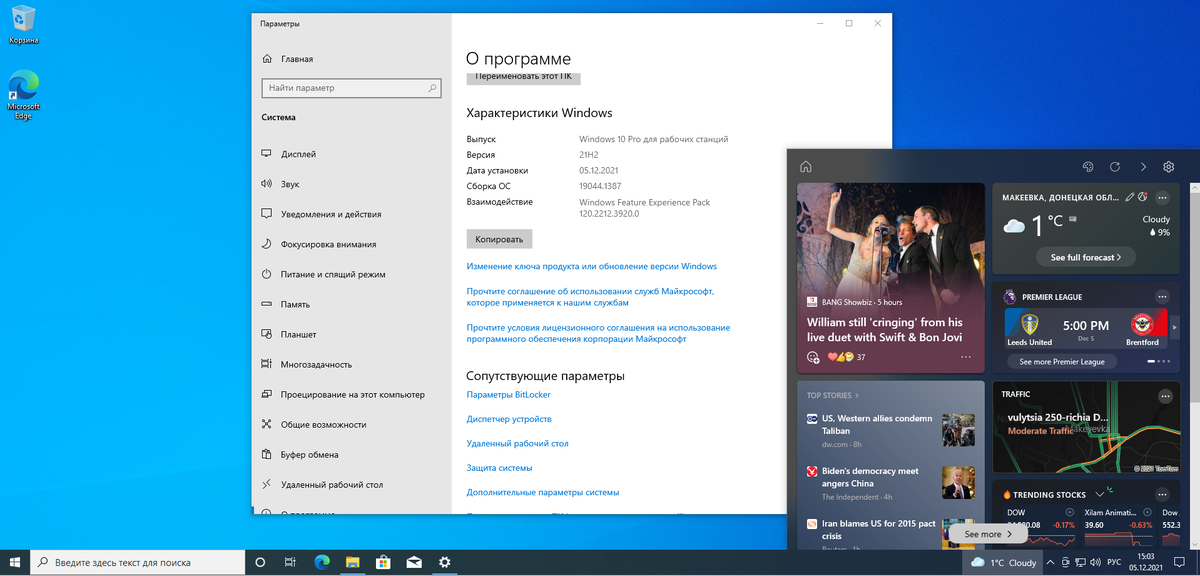The height and width of the screenshot is (576, 1200).
Task: Add Xiam Animation stock to watchlist
Action: (1149, 512)
